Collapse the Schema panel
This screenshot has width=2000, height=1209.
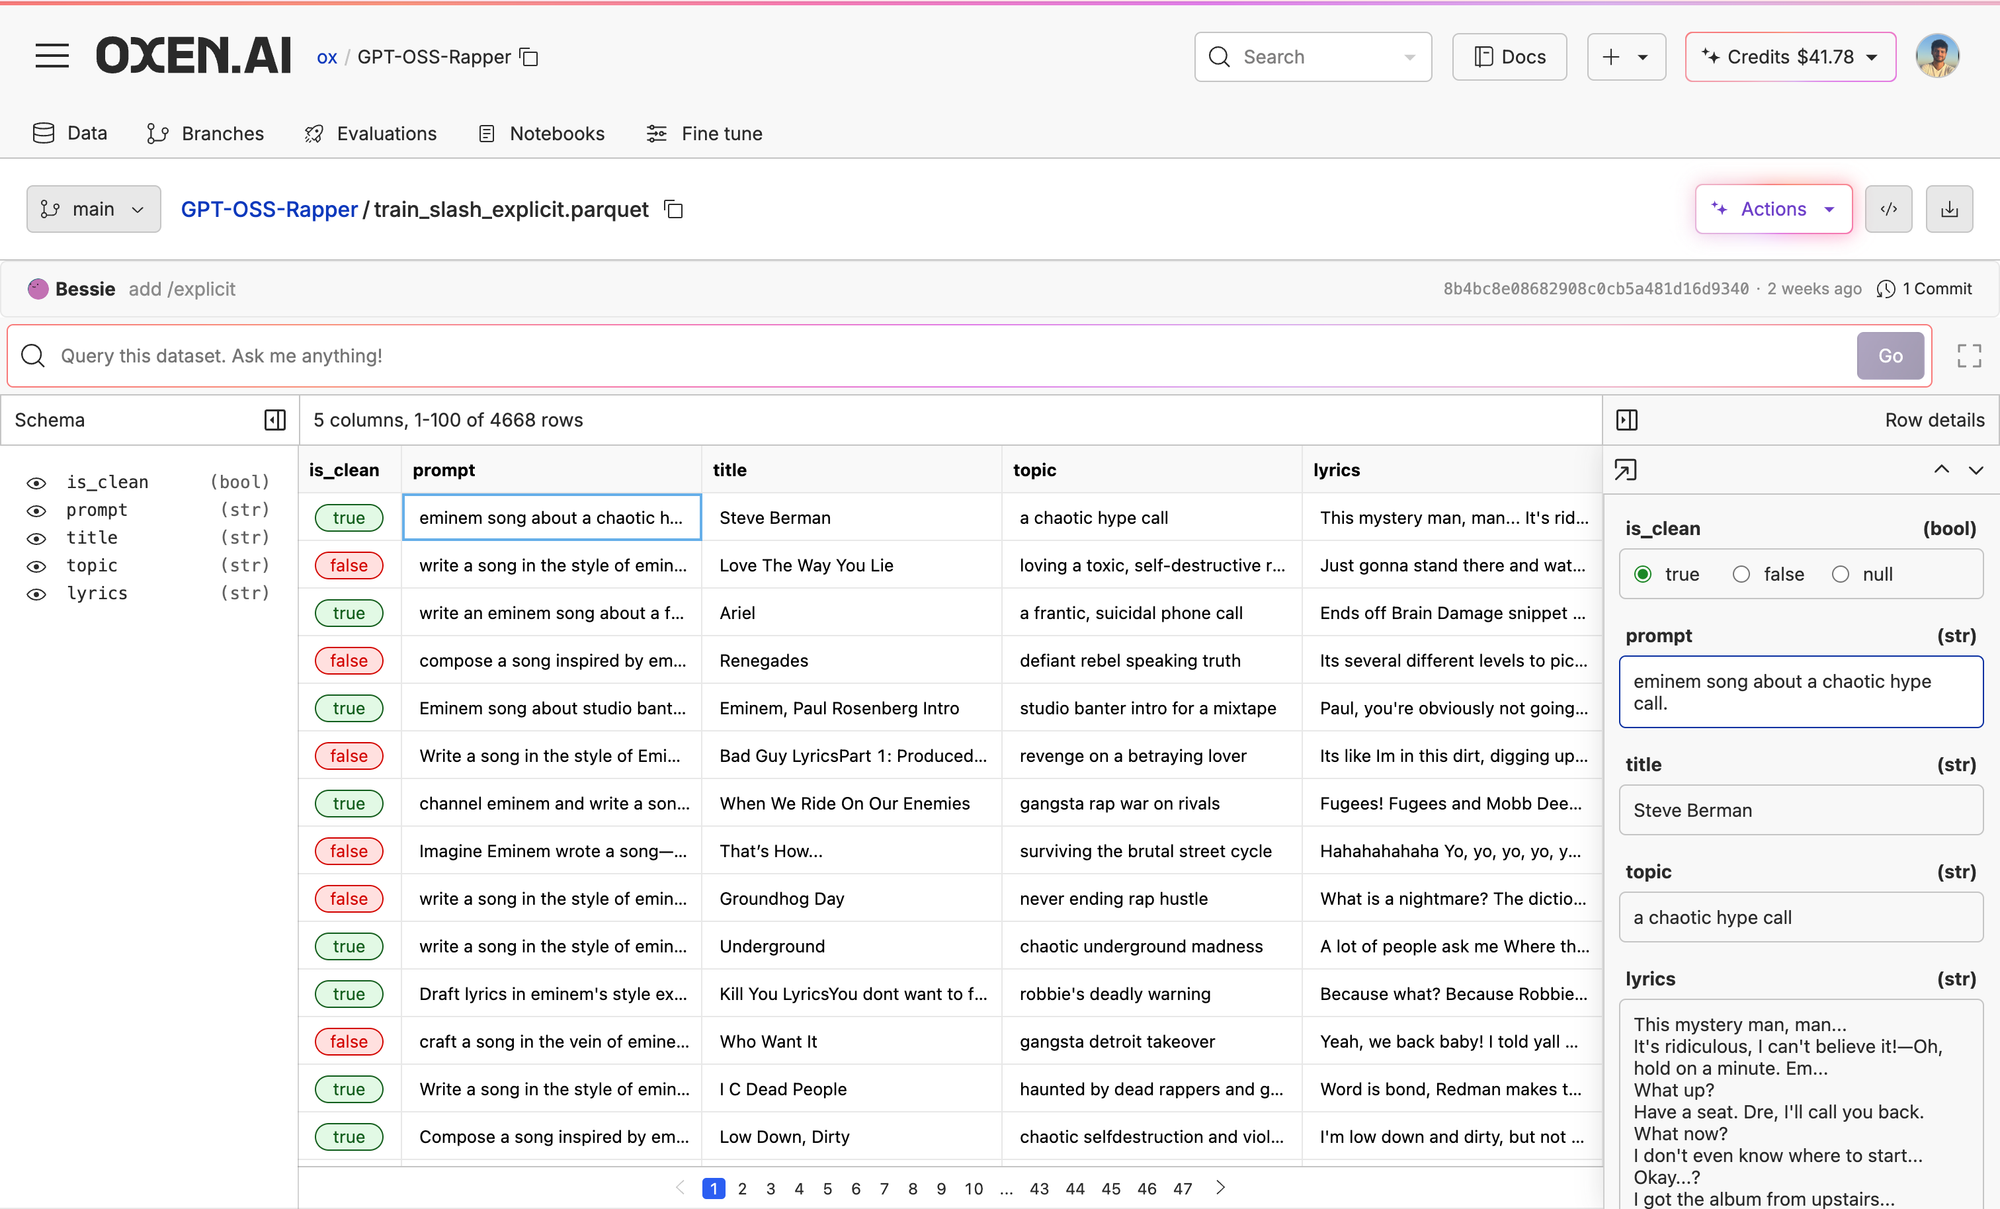point(275,420)
